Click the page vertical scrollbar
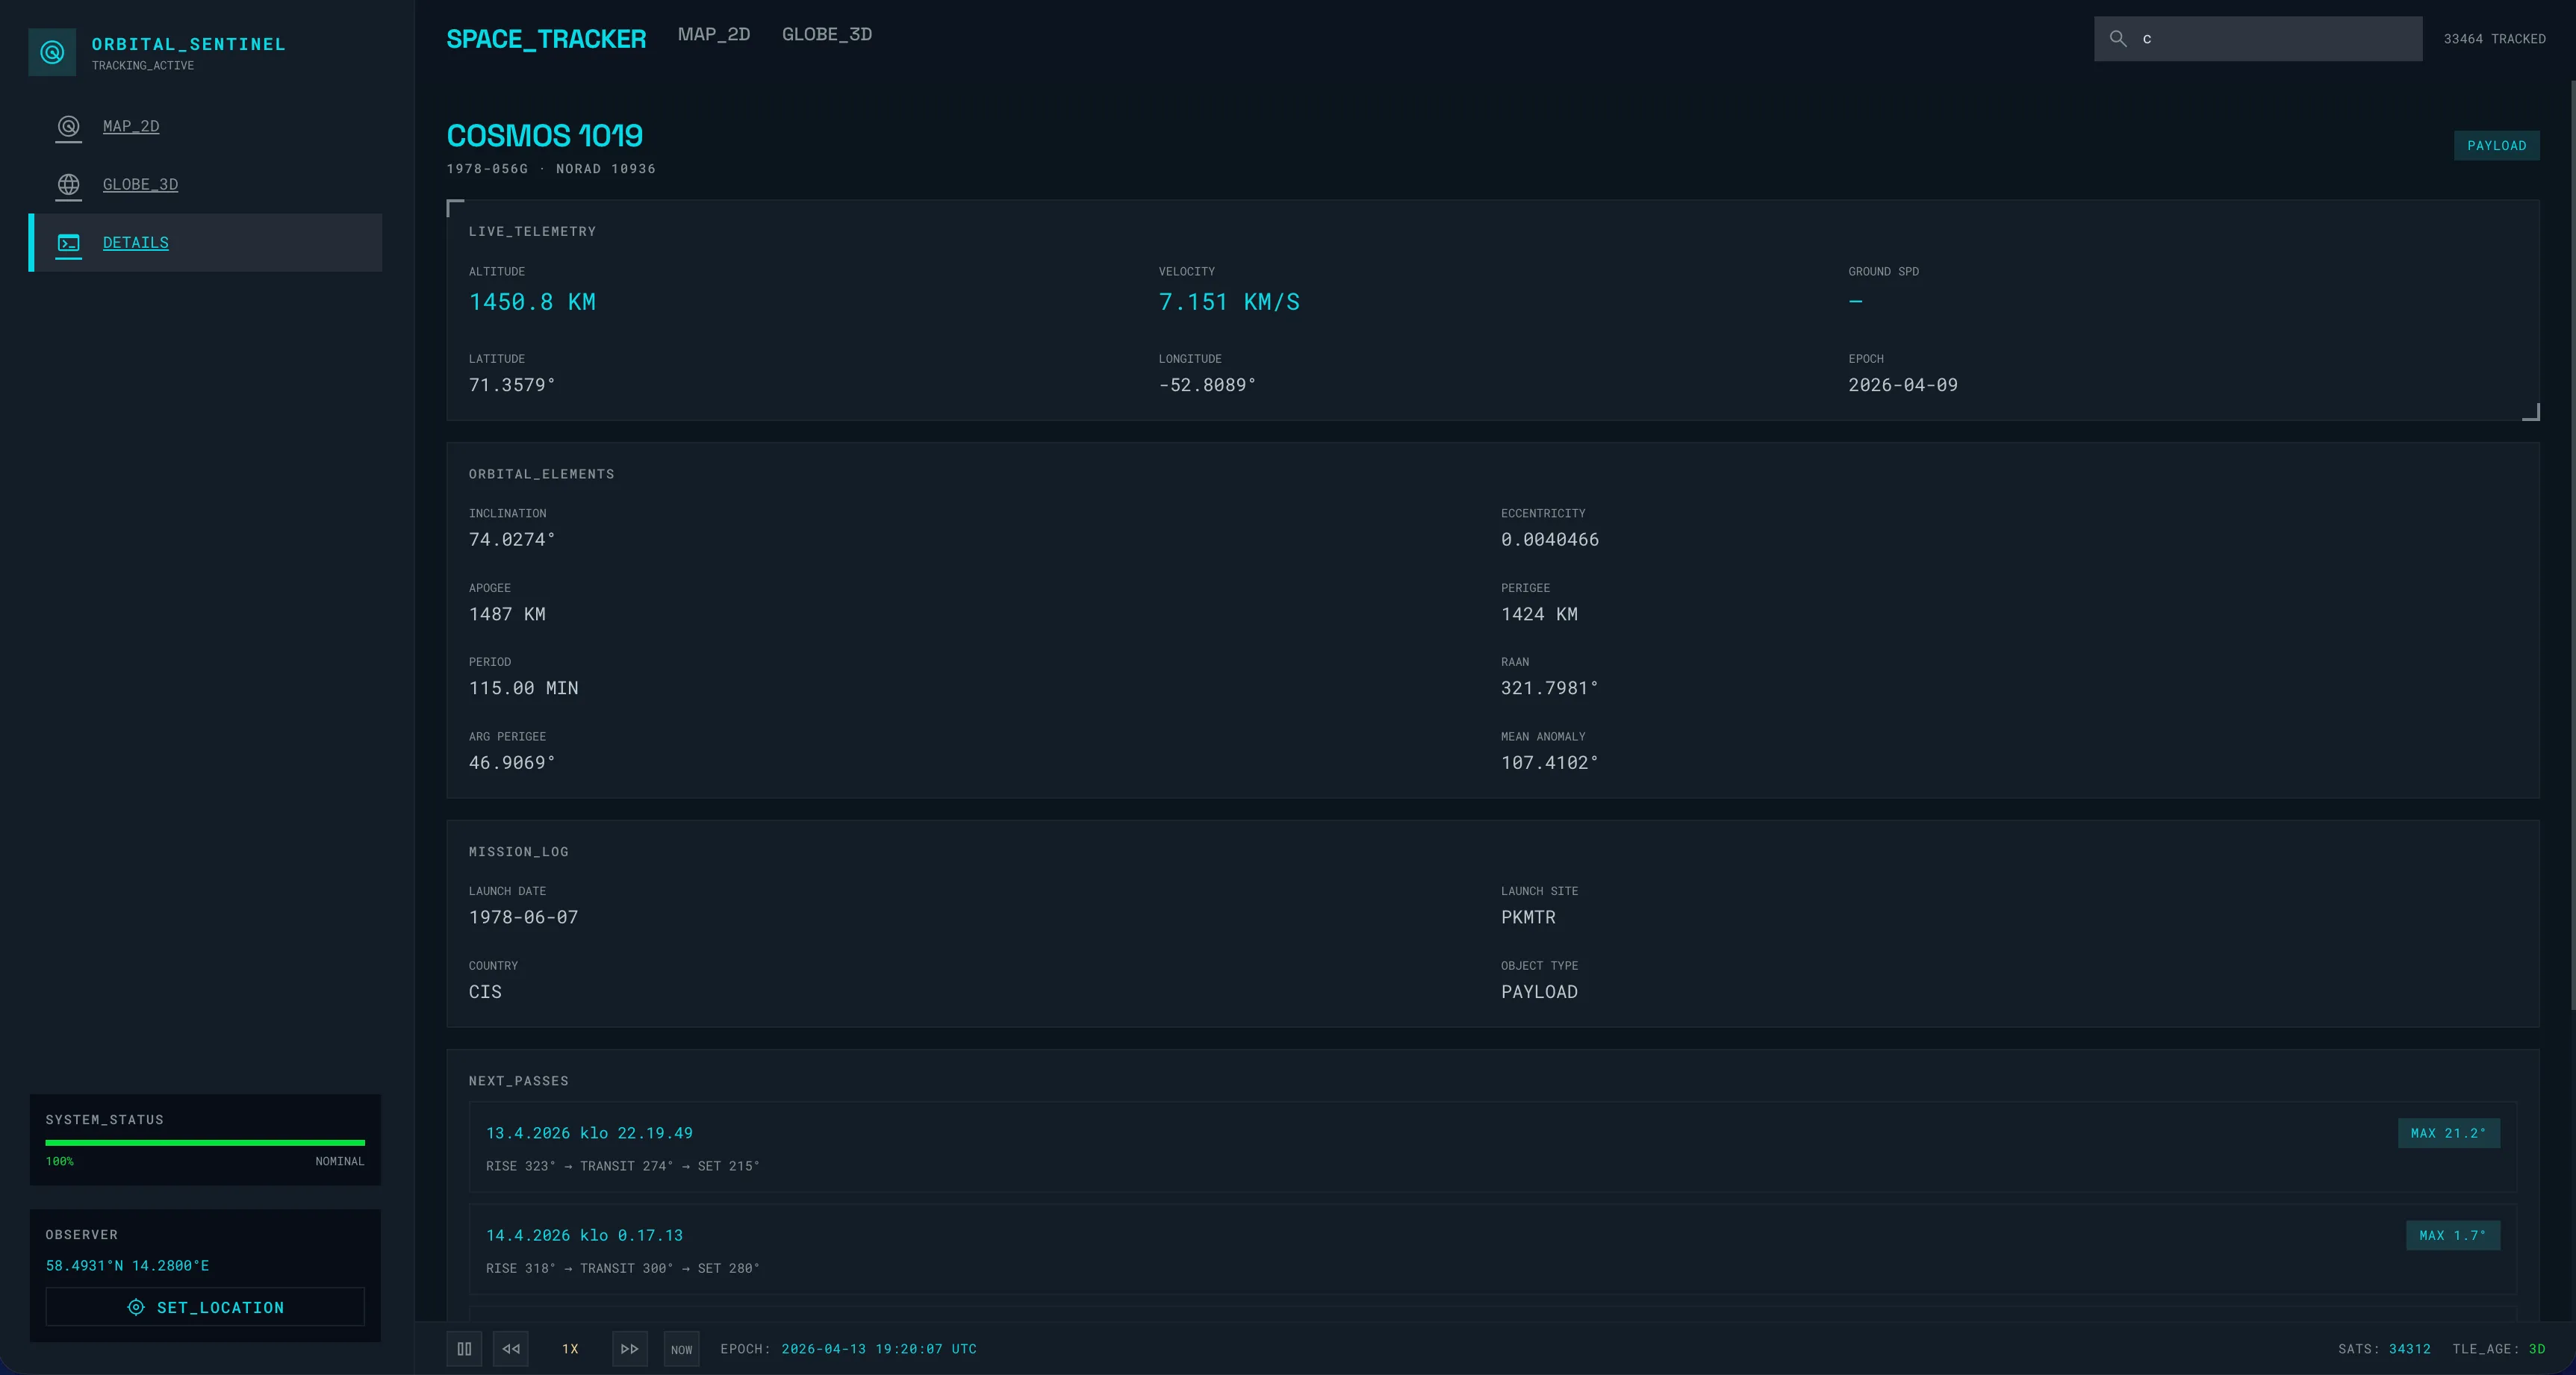The height and width of the screenshot is (1375, 2576). click(2572, 544)
